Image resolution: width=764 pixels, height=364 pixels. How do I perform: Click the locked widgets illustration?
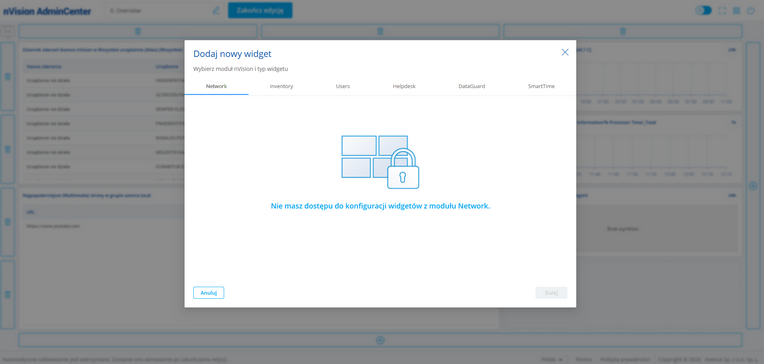pos(380,162)
